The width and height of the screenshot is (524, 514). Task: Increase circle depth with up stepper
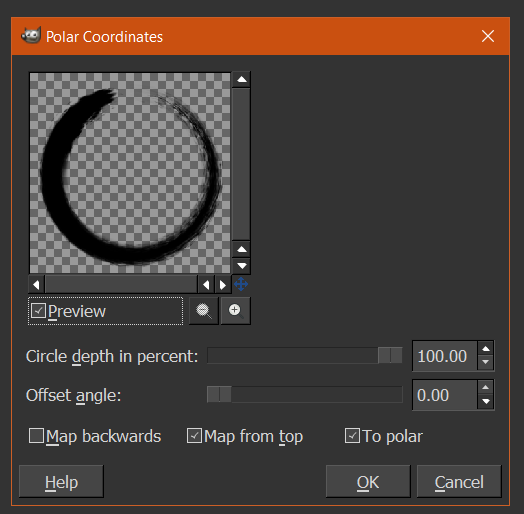(x=486, y=349)
